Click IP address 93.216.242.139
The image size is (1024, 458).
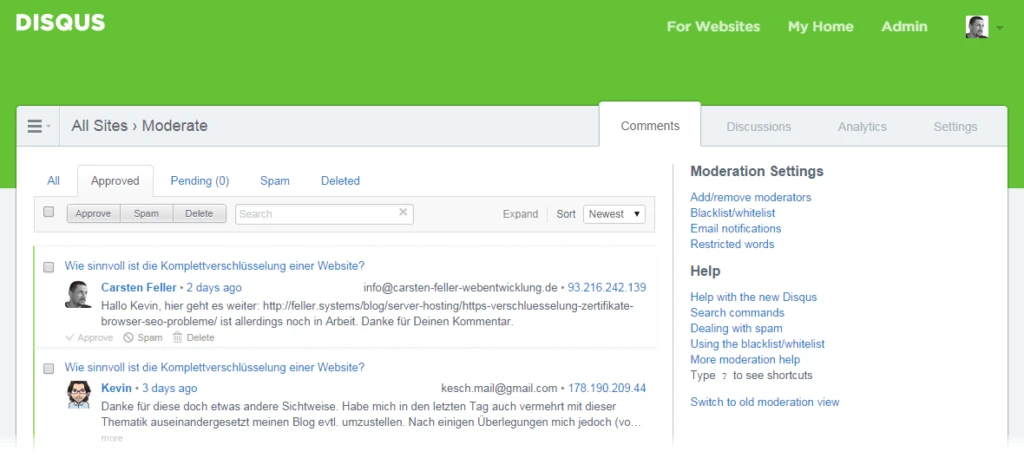pos(607,287)
